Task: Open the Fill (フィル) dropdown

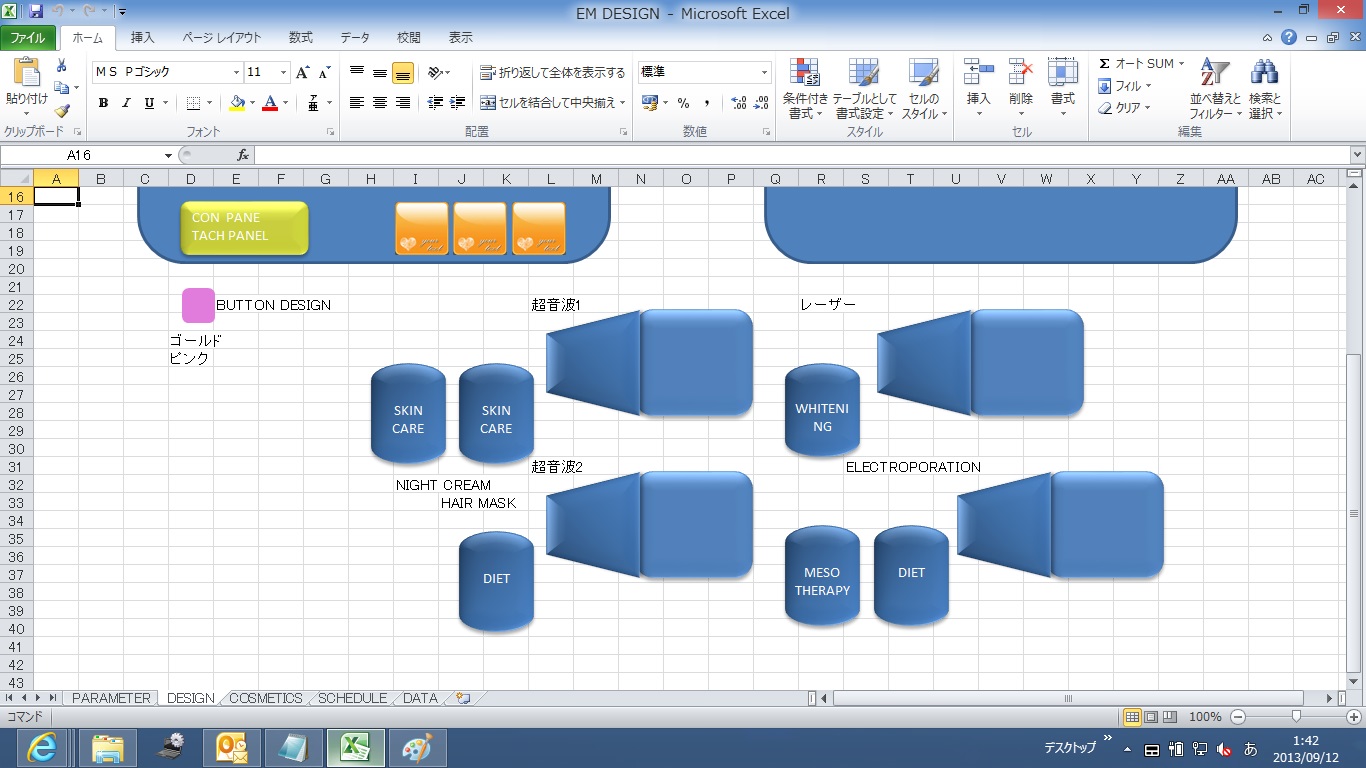Action: click(1125, 86)
